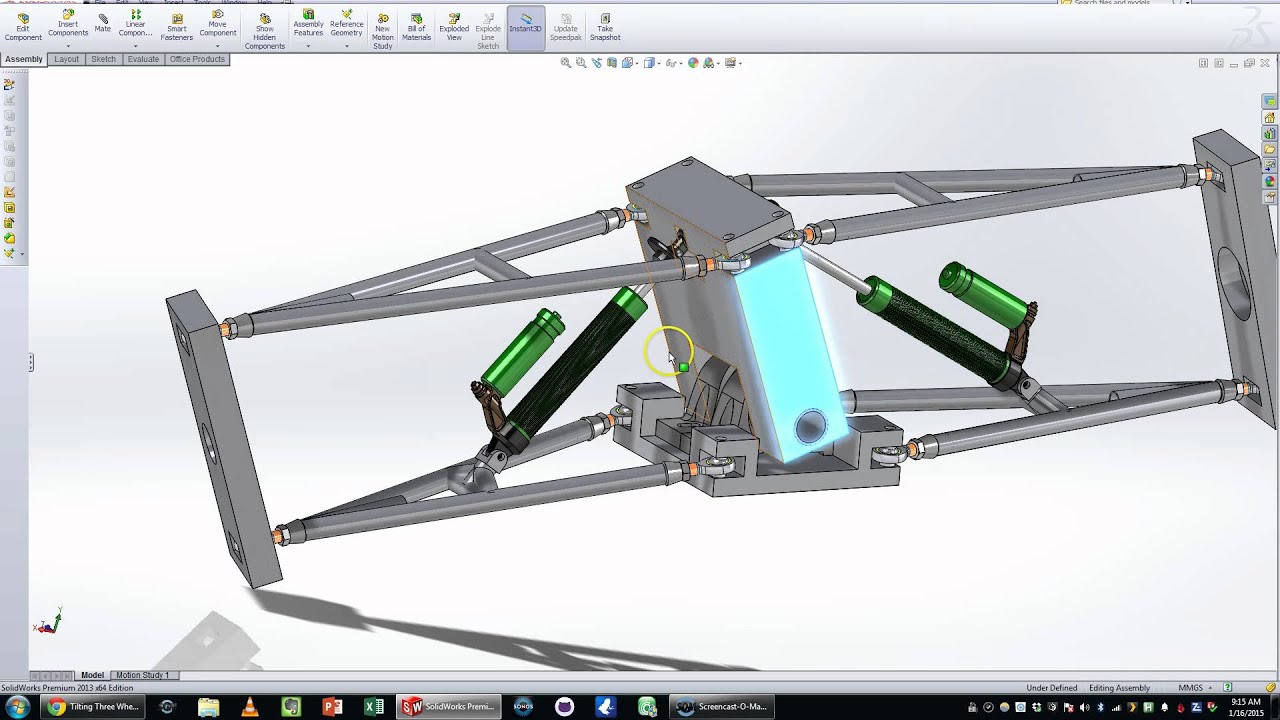Viewport: 1280px width, 720px height.
Task: Expand the collapsed left panel handle
Action: (31, 363)
